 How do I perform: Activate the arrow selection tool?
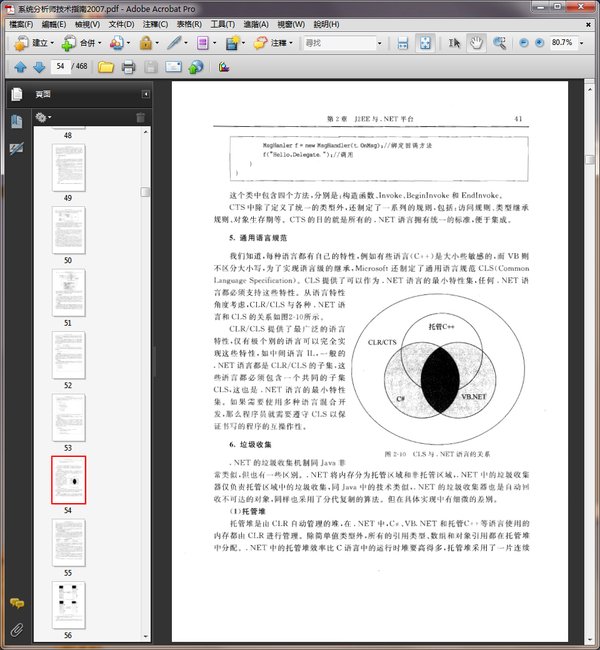454,43
